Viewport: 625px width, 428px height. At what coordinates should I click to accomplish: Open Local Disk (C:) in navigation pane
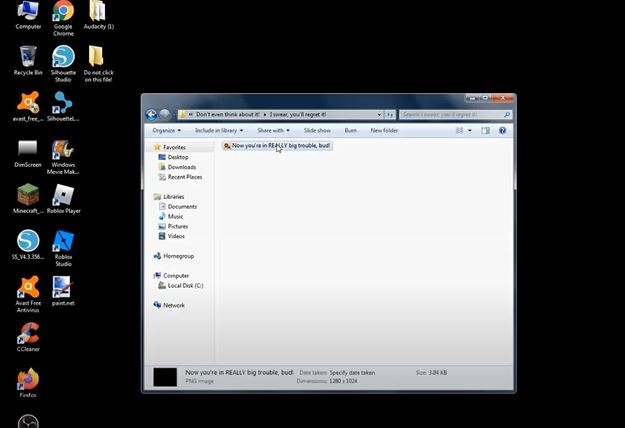click(185, 286)
